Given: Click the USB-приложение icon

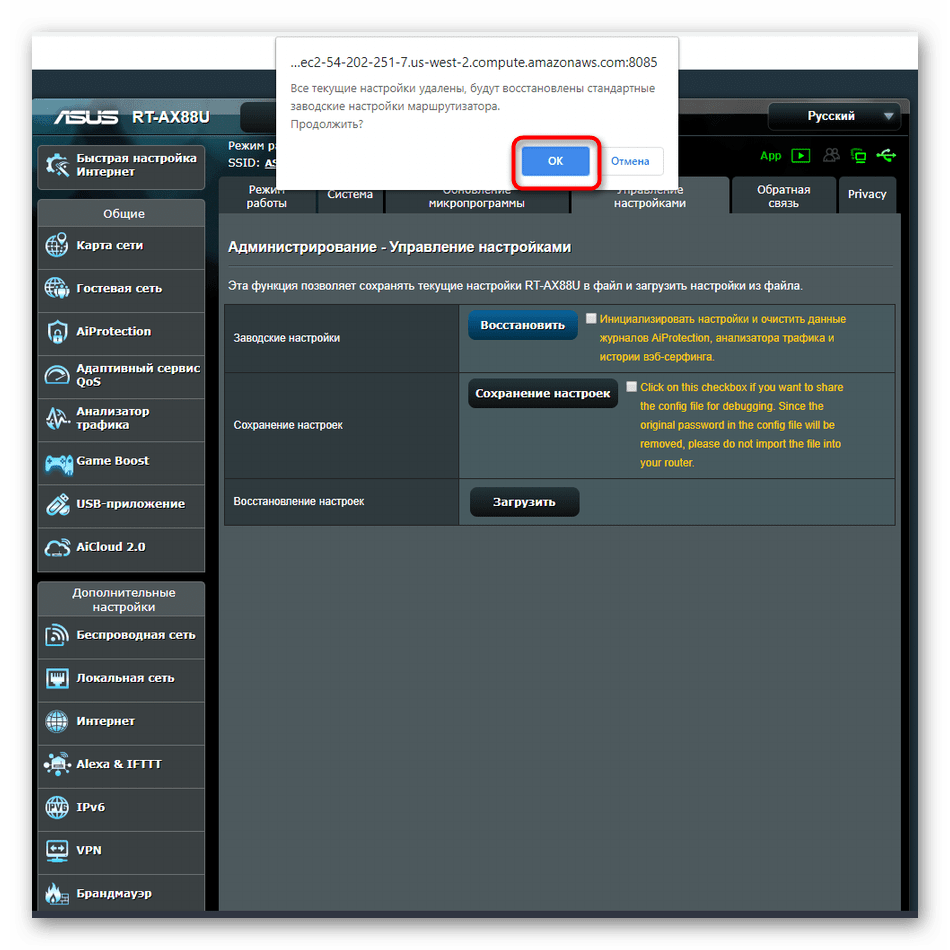Looking at the screenshot, I should [x=58, y=504].
